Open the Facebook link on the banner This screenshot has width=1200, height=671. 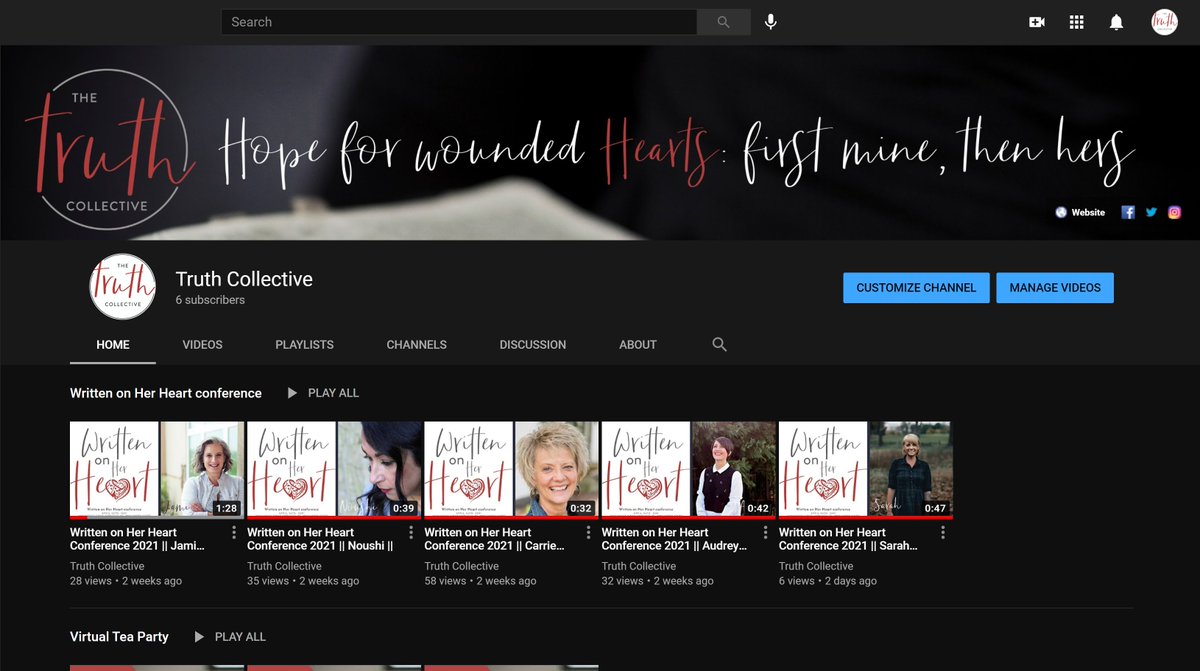tap(1128, 212)
